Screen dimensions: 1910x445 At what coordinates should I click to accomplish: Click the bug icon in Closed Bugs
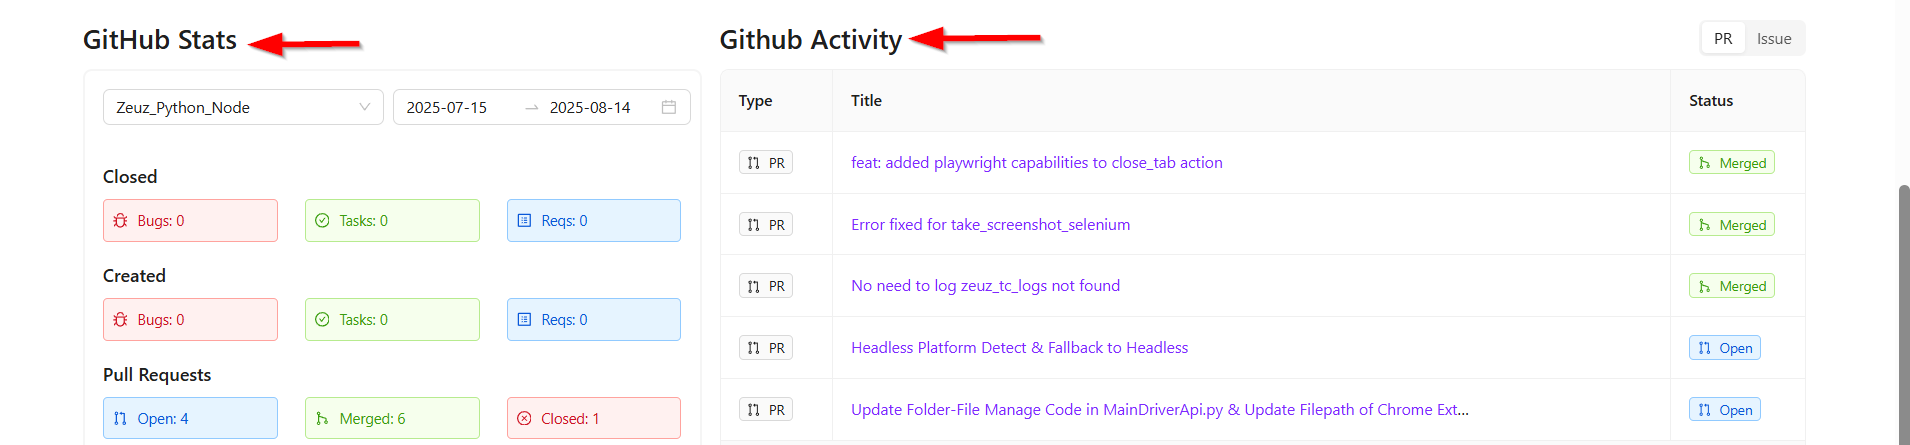[x=120, y=220]
